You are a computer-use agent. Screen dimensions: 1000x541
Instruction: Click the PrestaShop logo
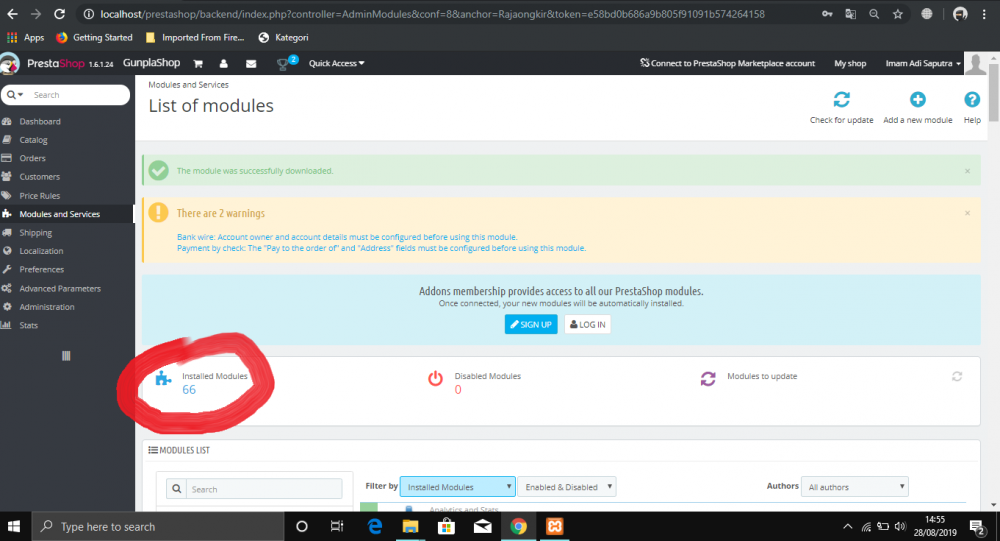coord(55,63)
